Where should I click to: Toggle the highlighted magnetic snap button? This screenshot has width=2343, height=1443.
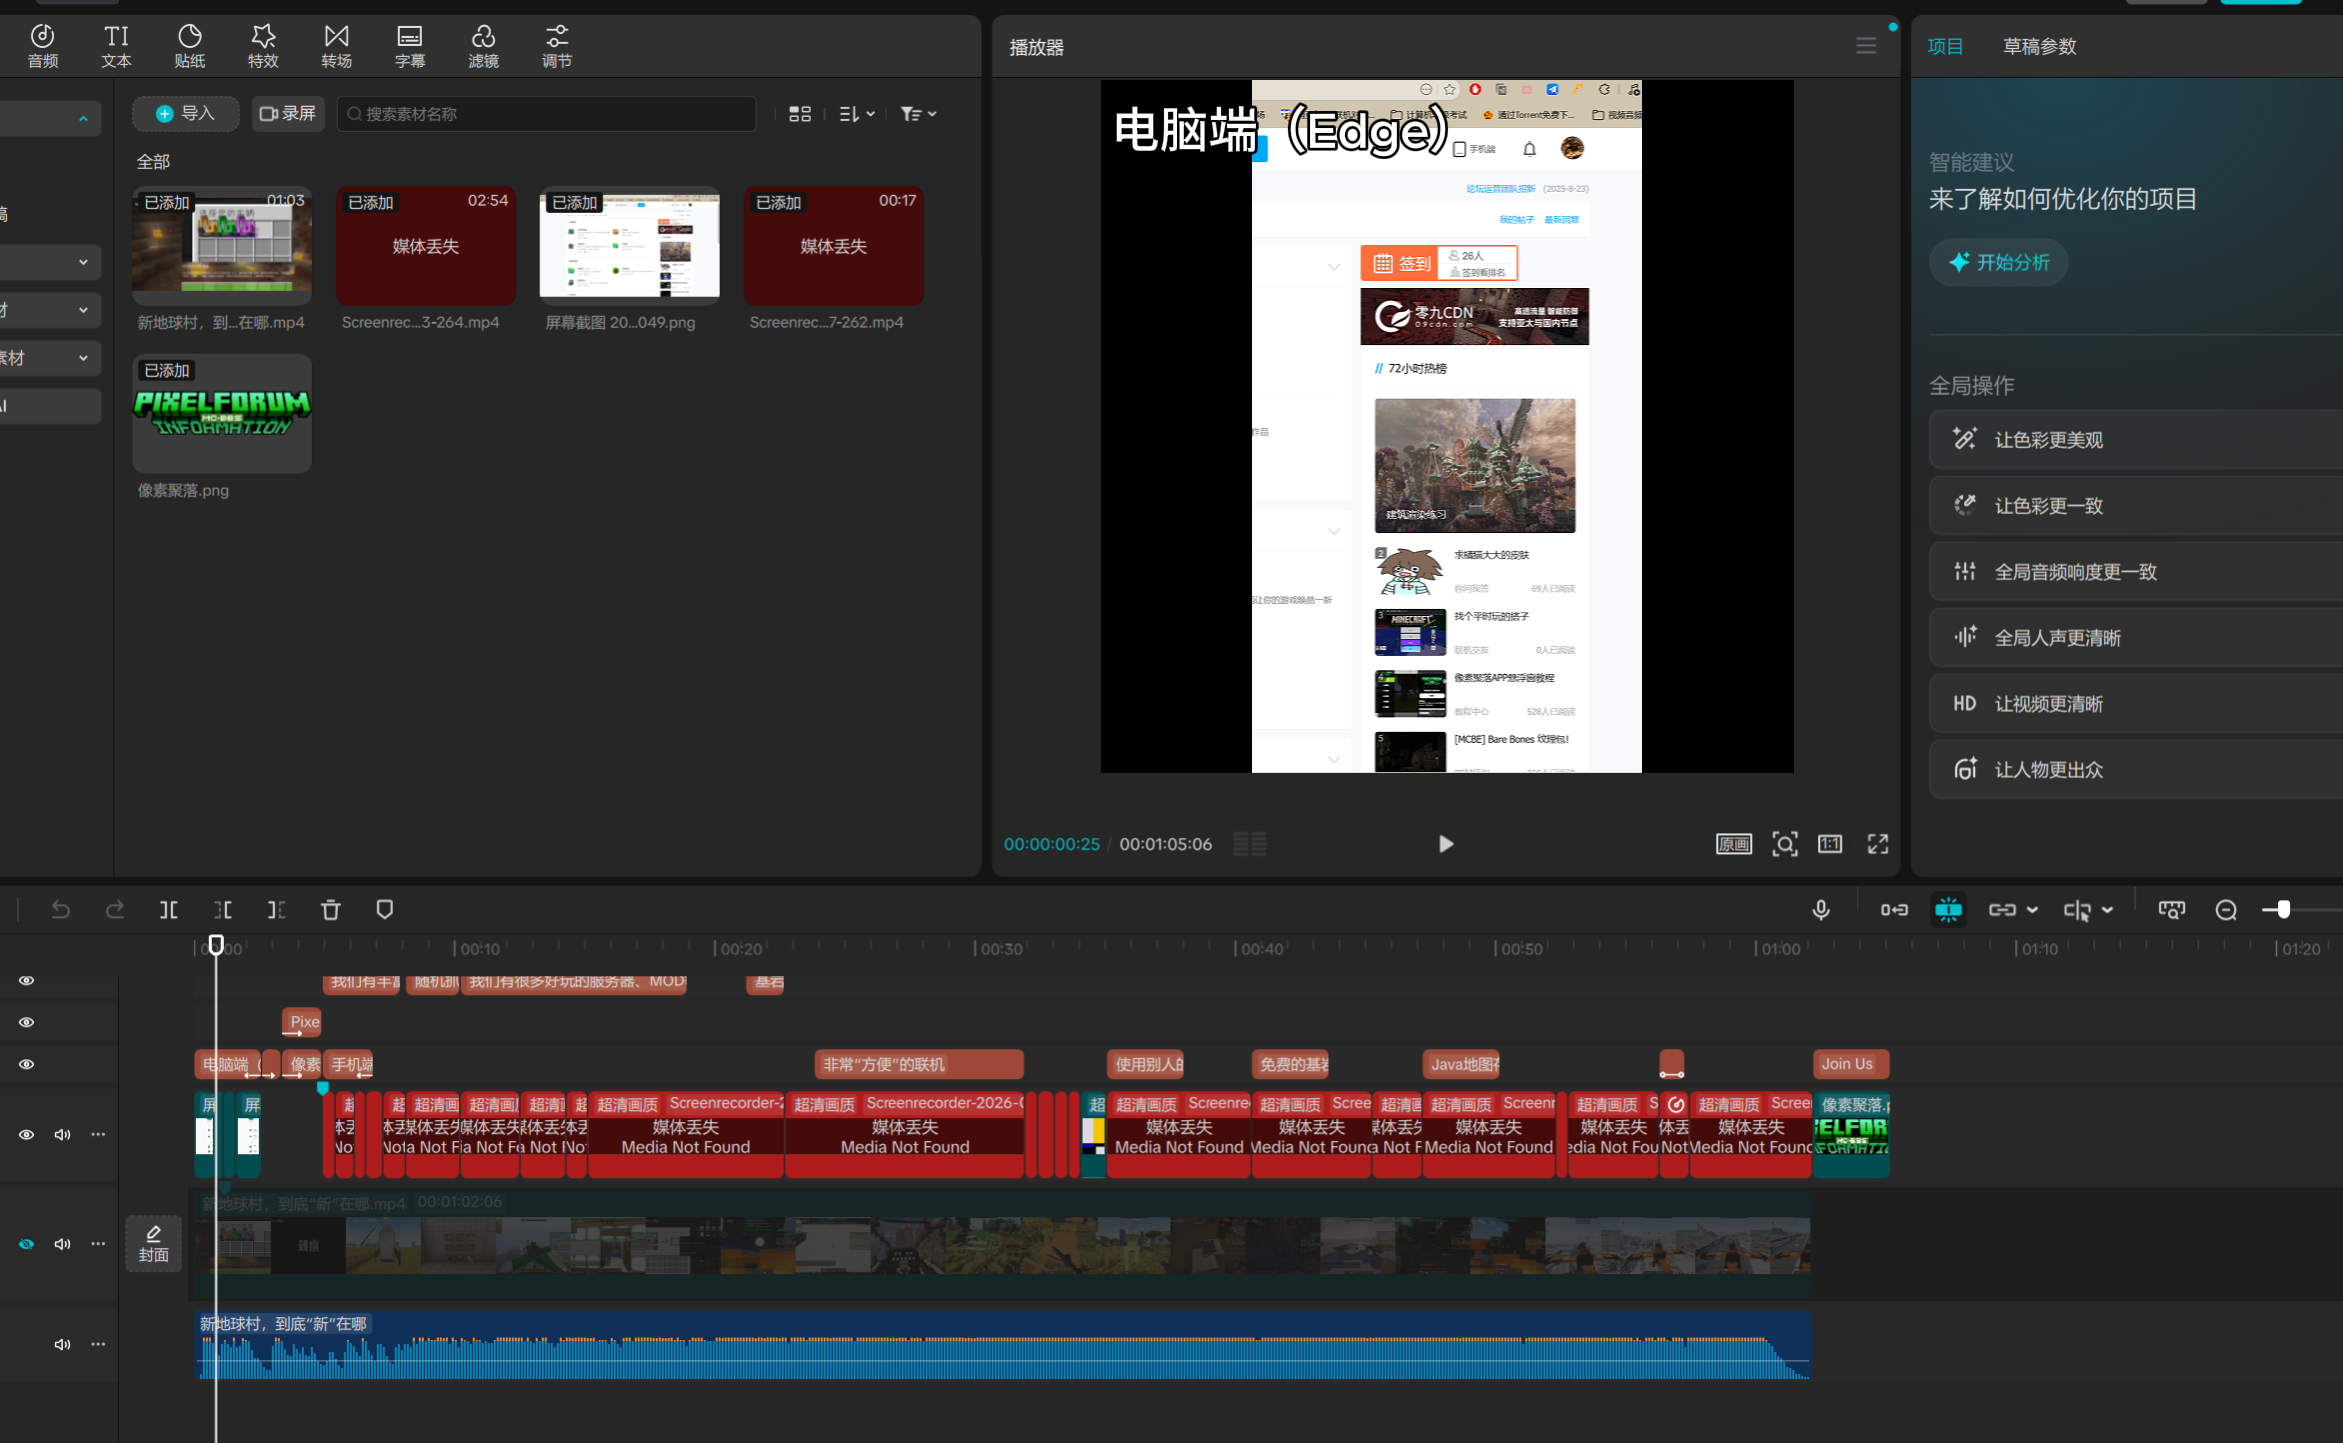click(x=1947, y=909)
